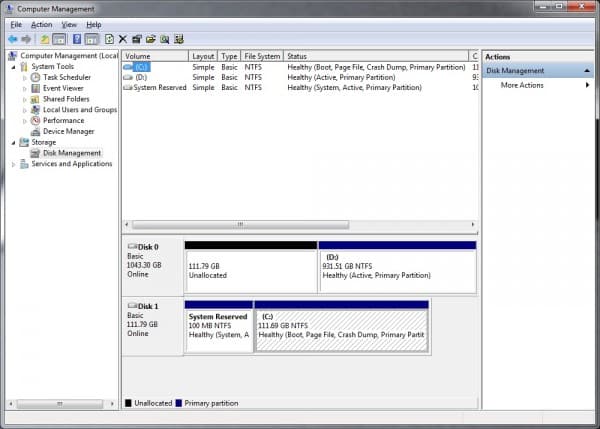Click the blue Primary partition legend swatch

tap(178, 403)
